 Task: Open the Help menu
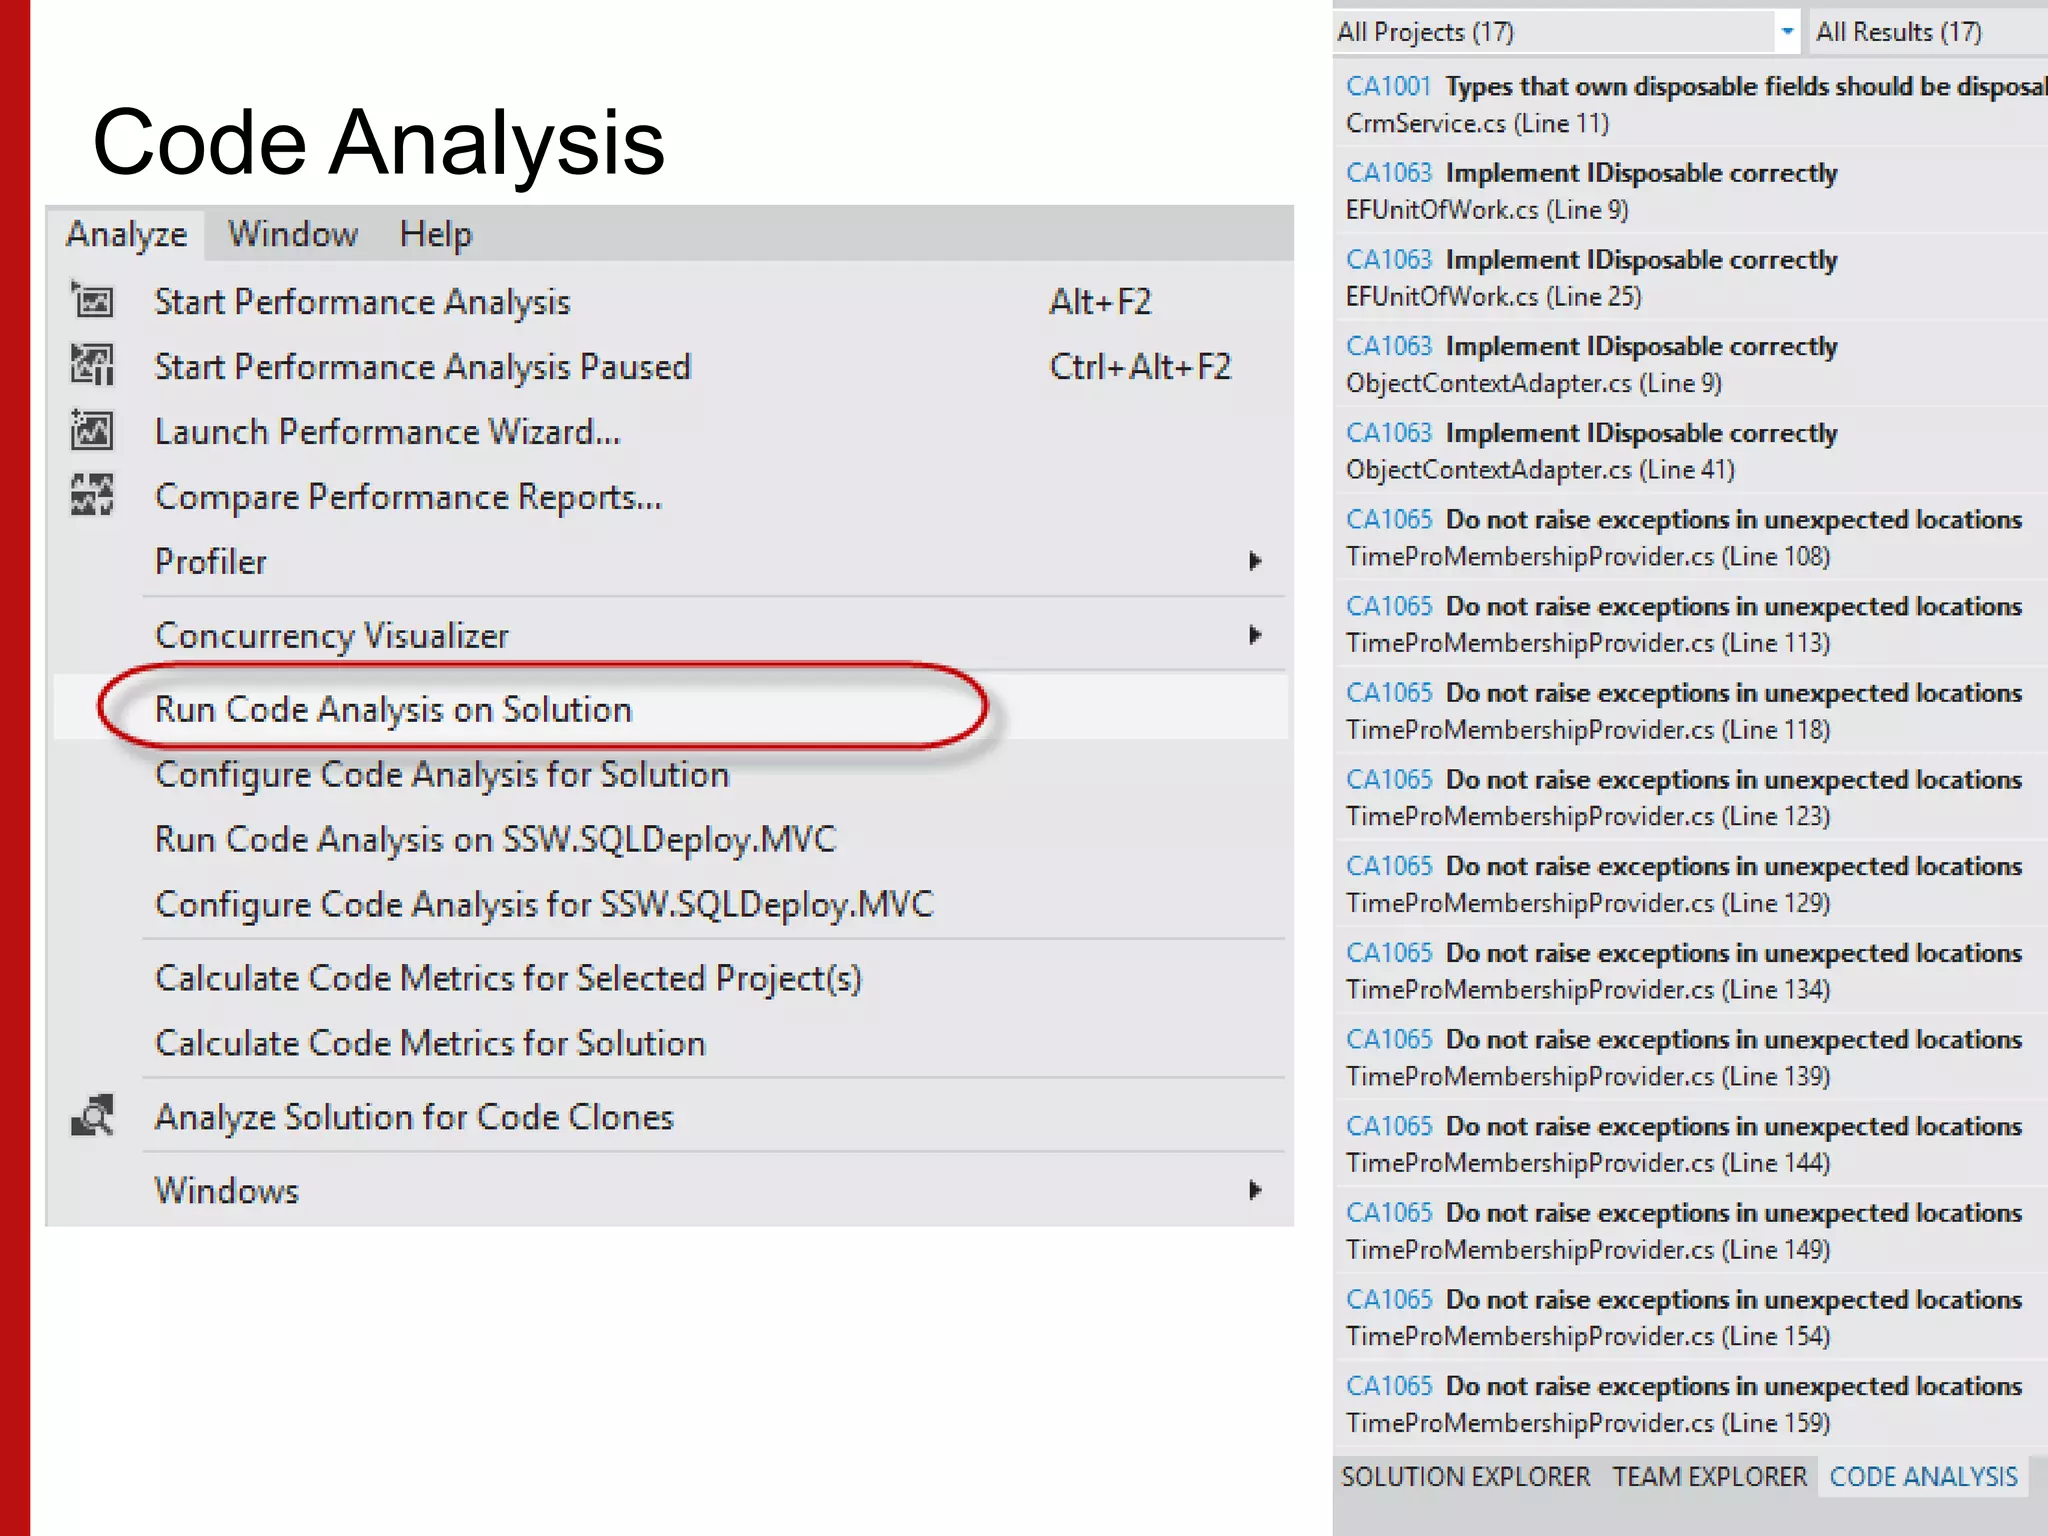tap(435, 234)
